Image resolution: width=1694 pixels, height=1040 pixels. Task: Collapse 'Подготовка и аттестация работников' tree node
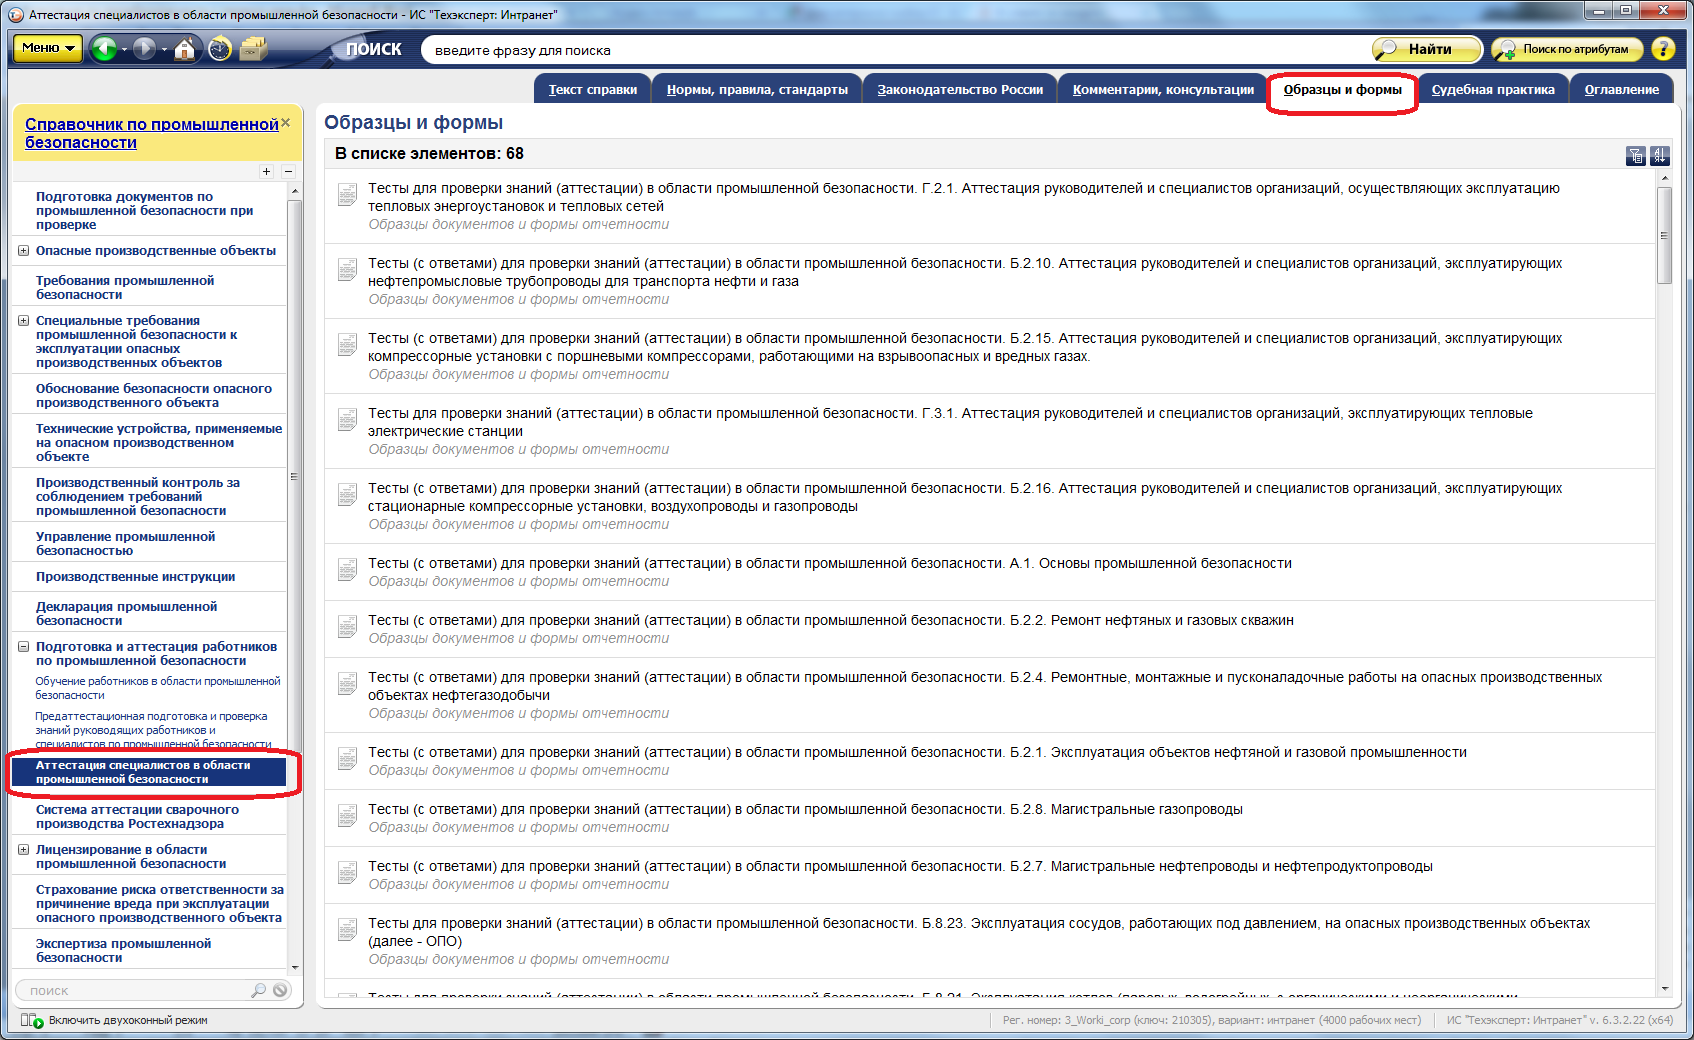pyautogui.click(x=23, y=647)
